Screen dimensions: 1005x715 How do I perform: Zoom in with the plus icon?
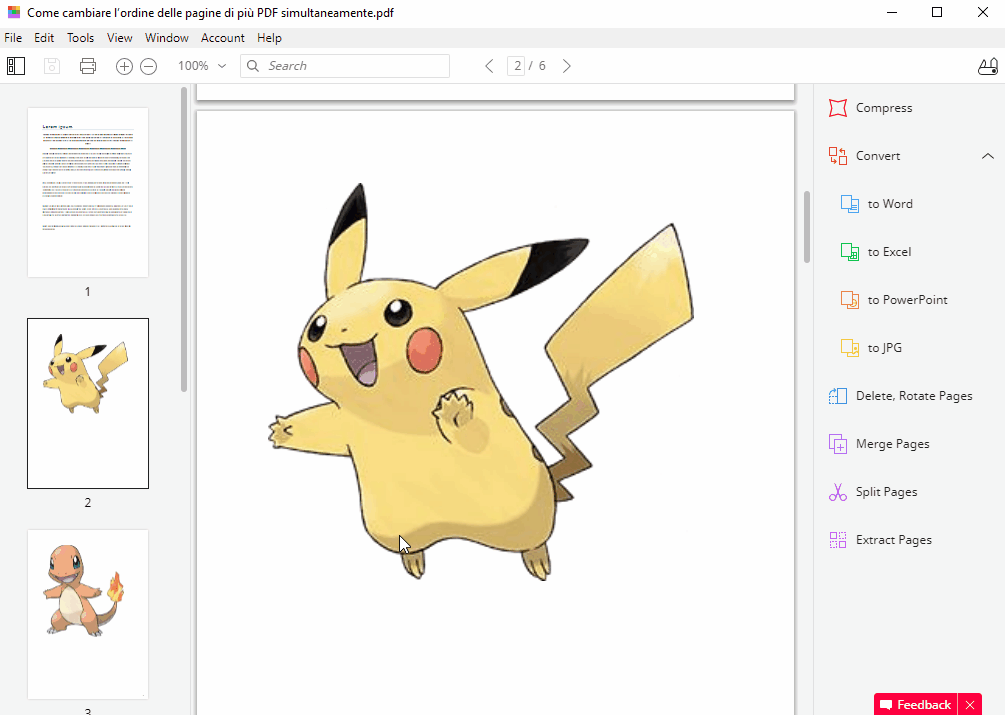coord(124,66)
